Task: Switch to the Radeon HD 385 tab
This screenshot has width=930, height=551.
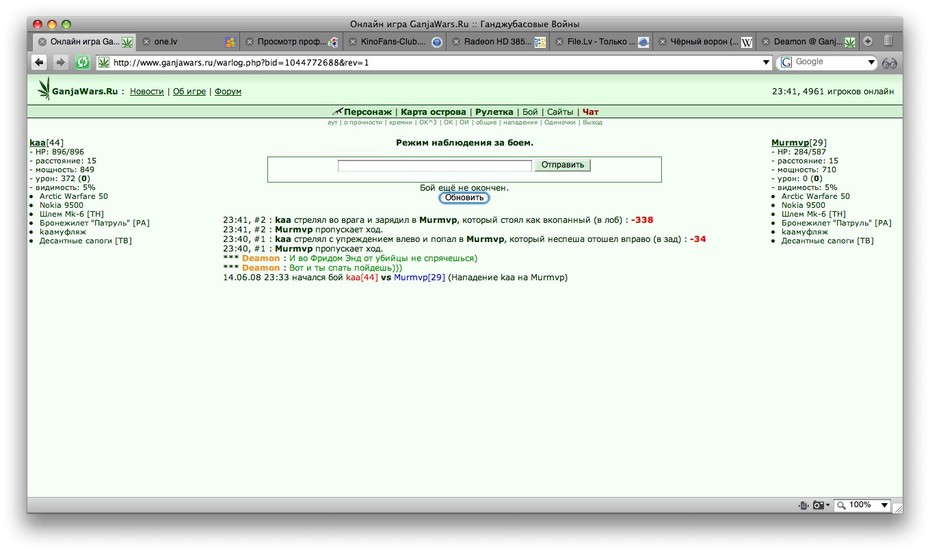Action: (498, 42)
